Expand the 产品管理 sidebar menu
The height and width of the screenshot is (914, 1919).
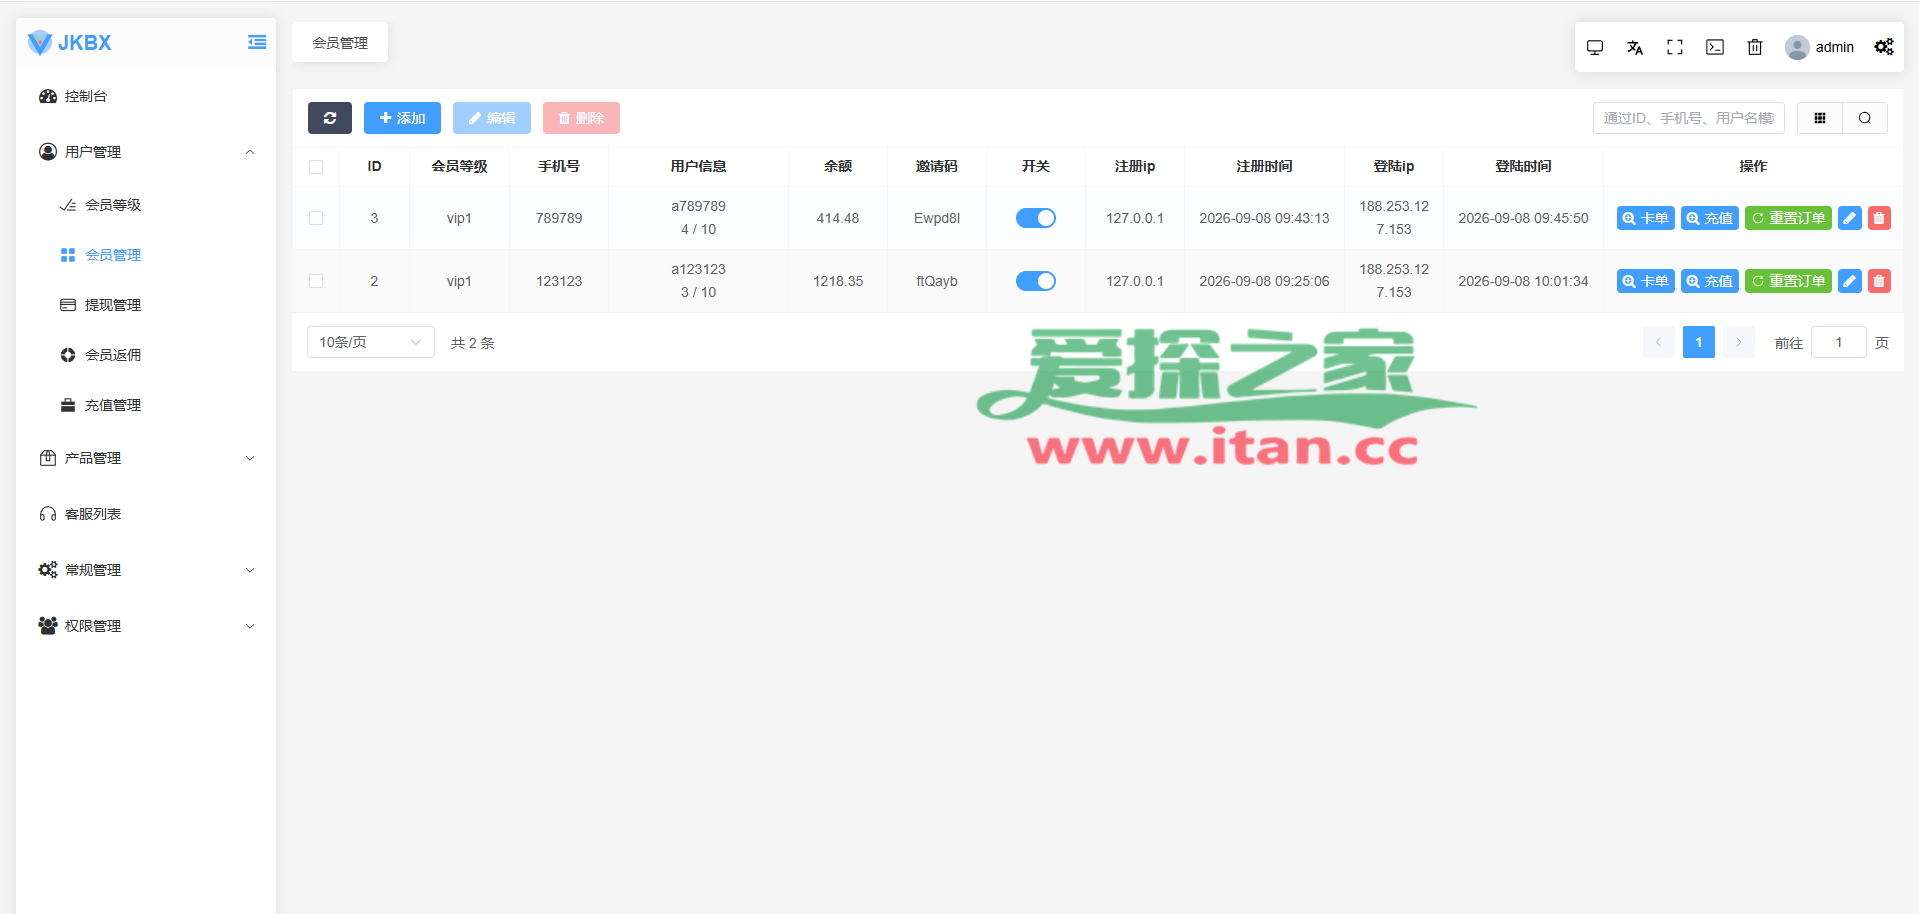[146, 458]
